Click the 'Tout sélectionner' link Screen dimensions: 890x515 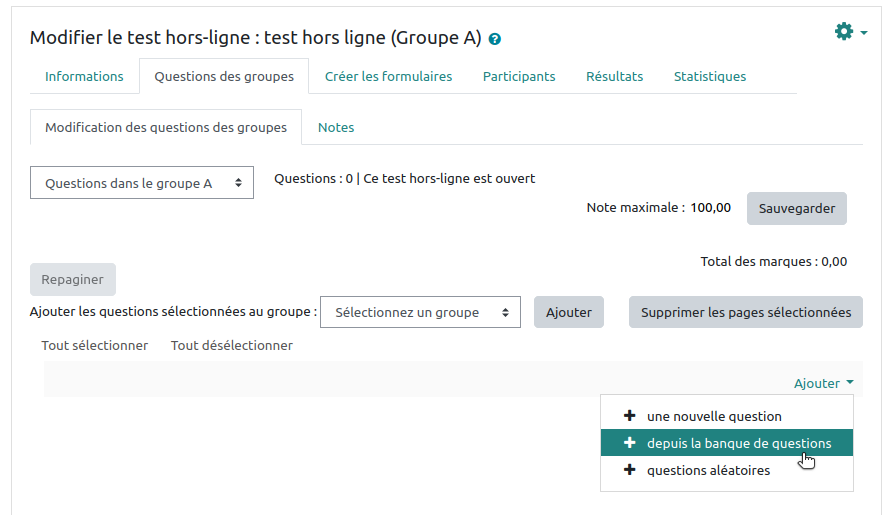click(95, 345)
